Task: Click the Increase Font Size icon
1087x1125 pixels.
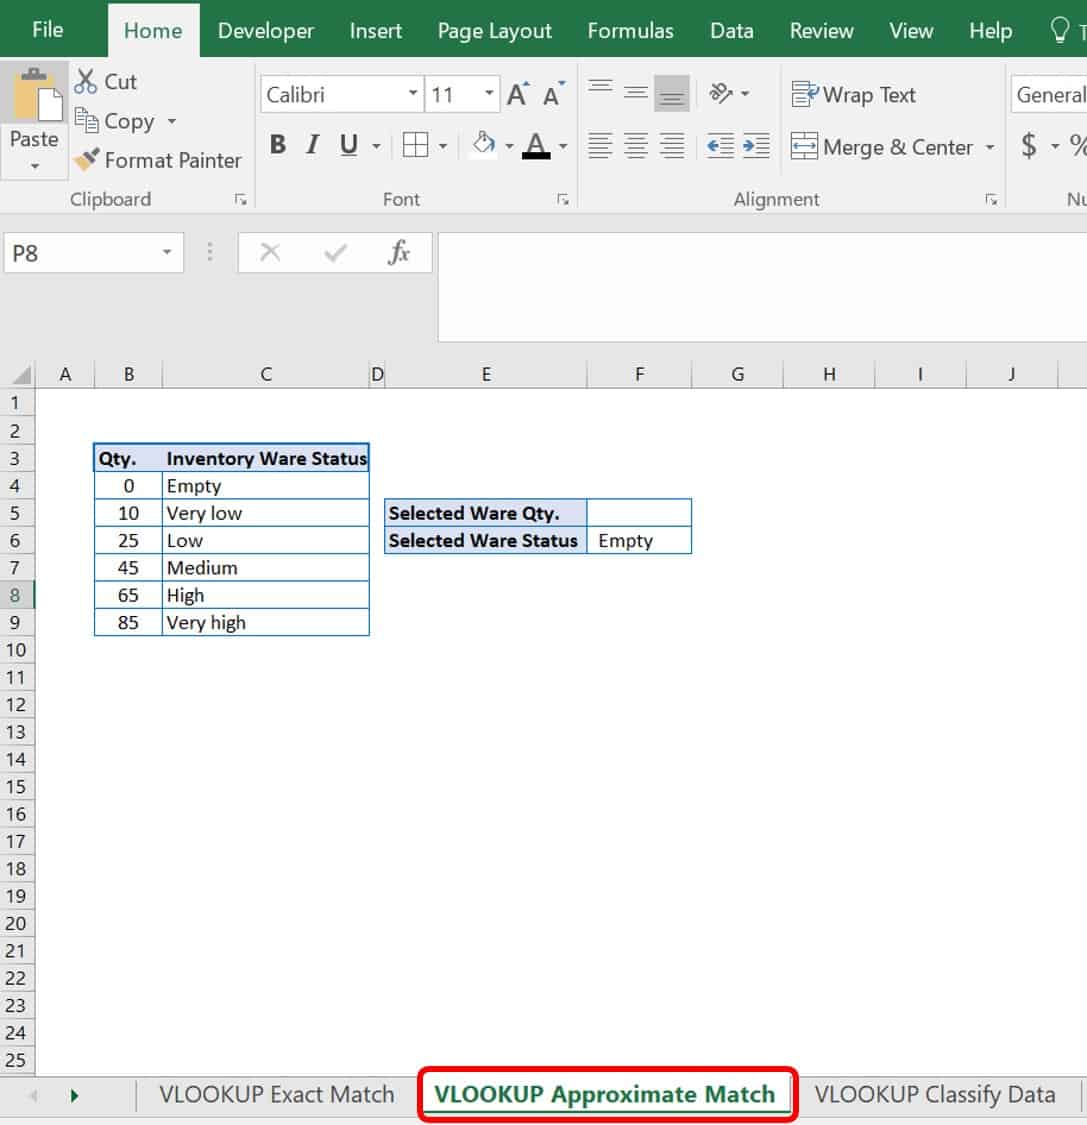Action: pos(517,95)
